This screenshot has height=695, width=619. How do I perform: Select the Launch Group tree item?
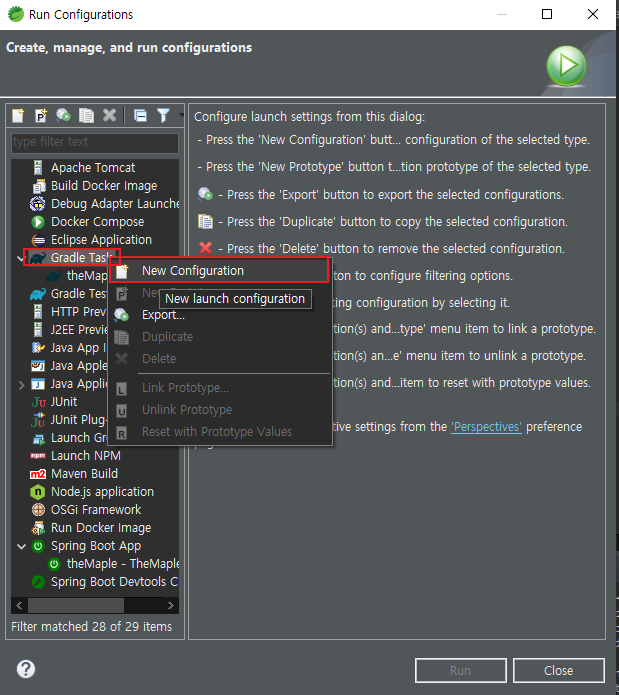69,438
